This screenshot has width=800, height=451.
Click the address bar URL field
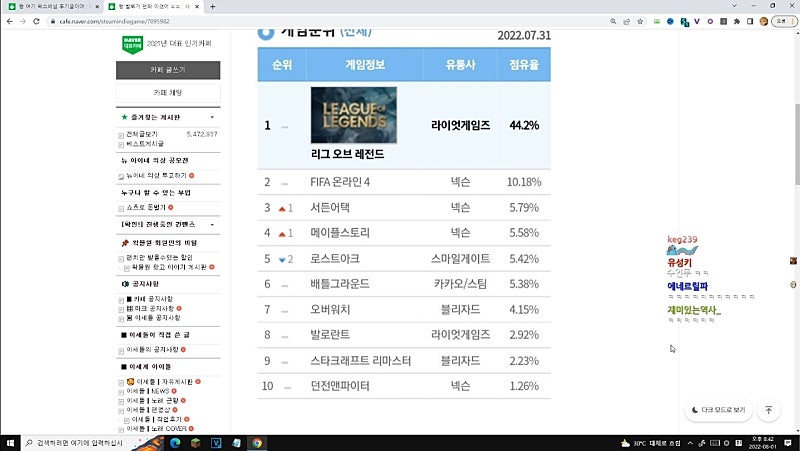pyautogui.click(x=327, y=21)
